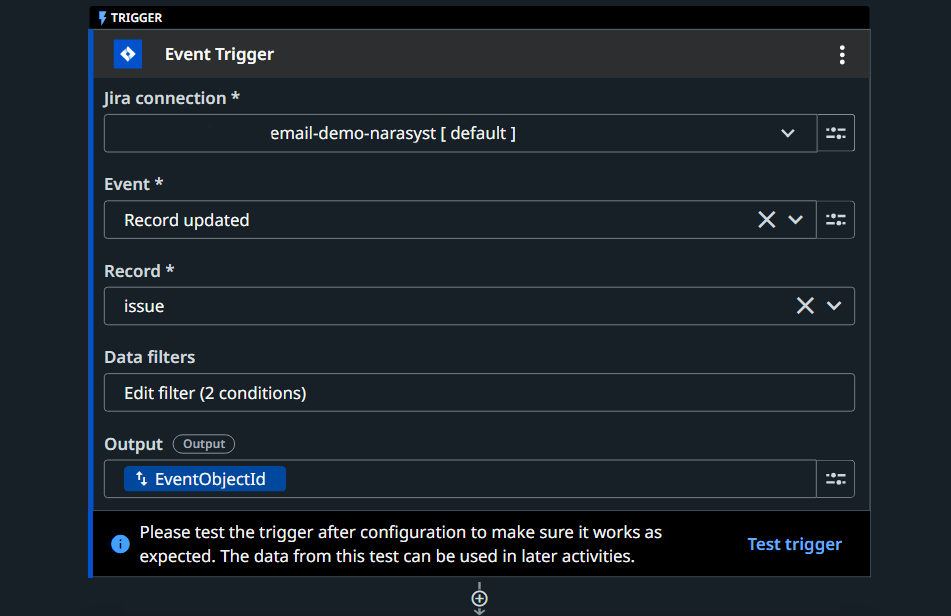Clear the Record field using its X

tap(805, 306)
